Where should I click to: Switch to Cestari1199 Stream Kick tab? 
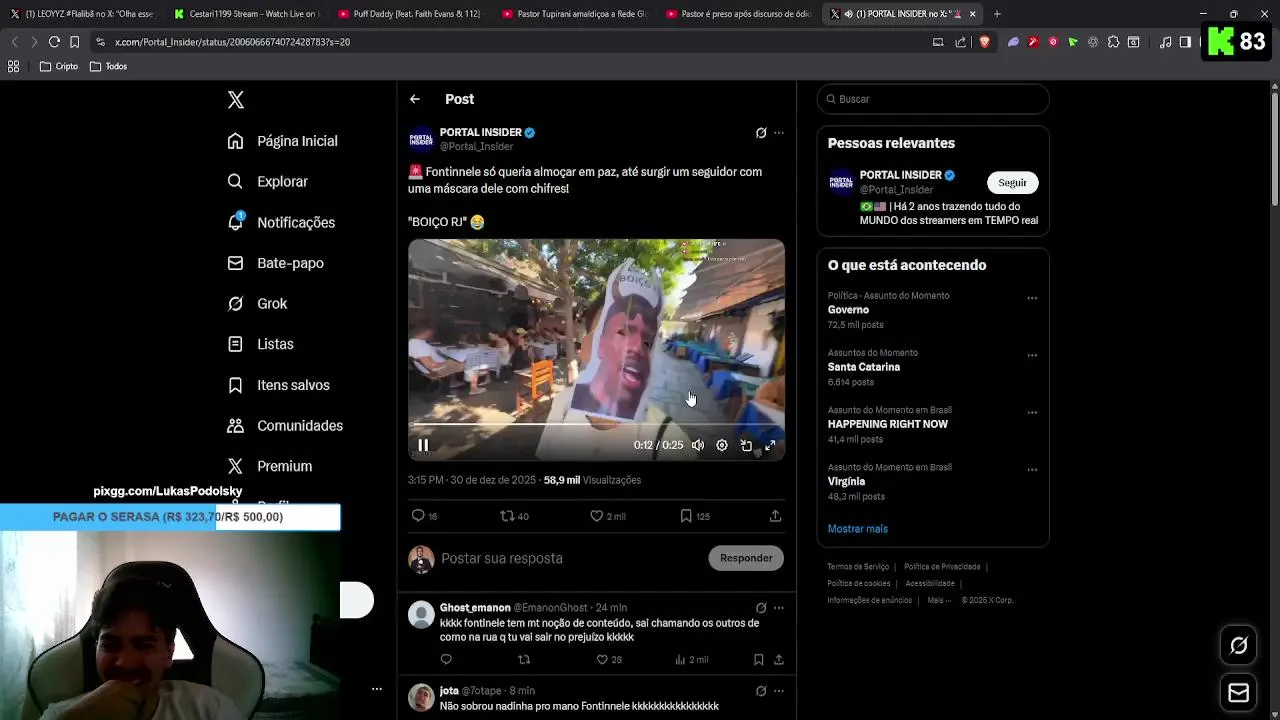[246, 14]
